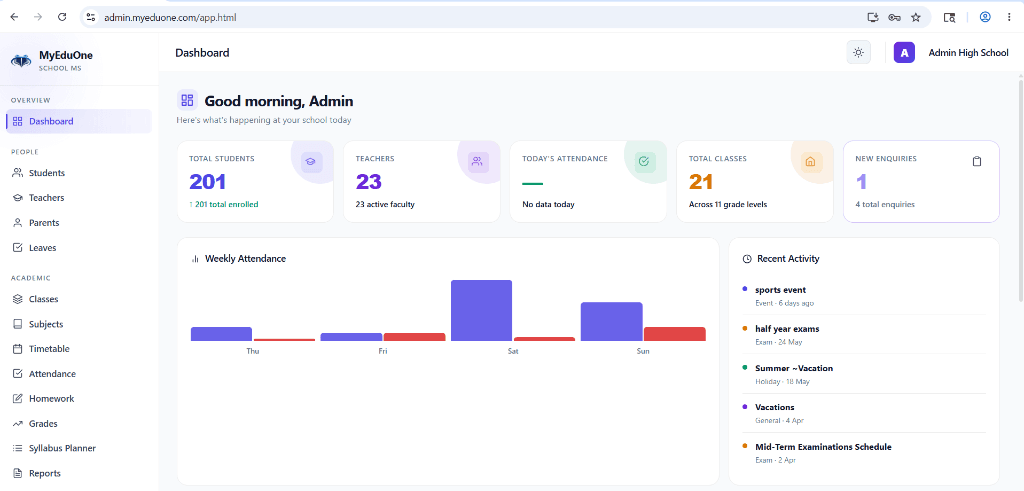Click the graduation cap icon on Total Students card
Screen dimensions: 1024x491
tap(310, 161)
